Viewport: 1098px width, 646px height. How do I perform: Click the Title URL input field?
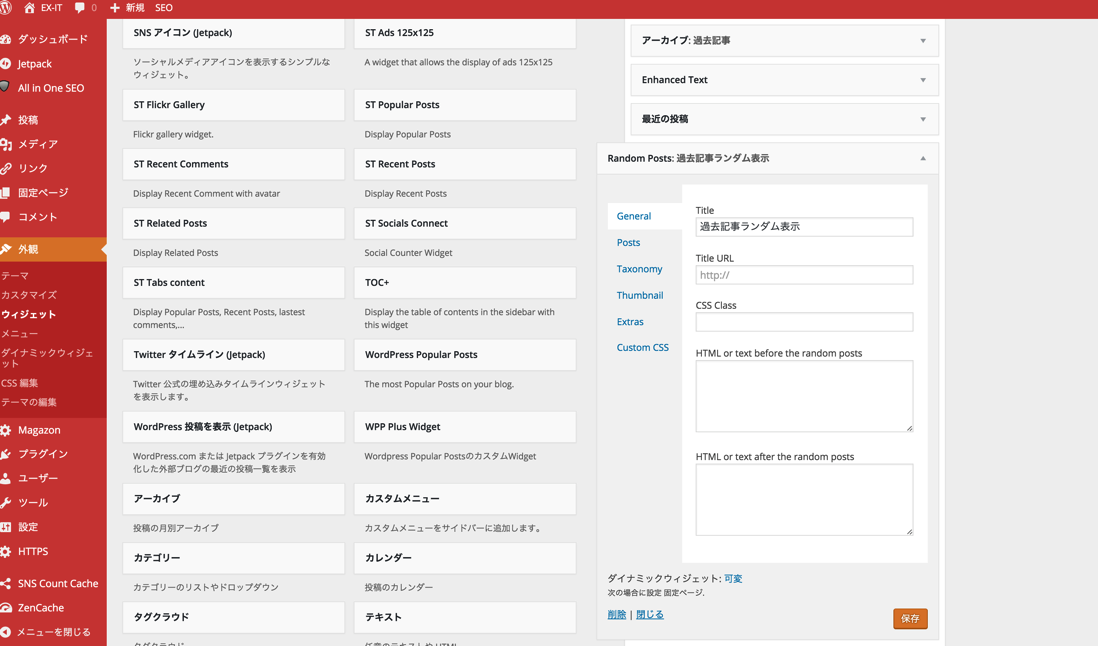pyautogui.click(x=804, y=275)
